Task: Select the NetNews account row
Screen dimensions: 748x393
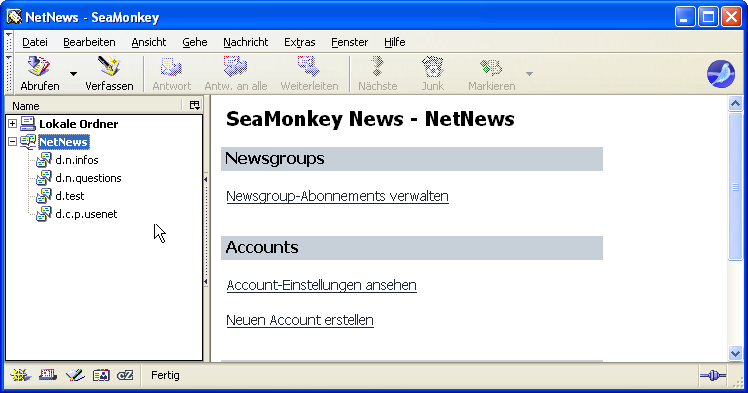Action: pos(63,142)
